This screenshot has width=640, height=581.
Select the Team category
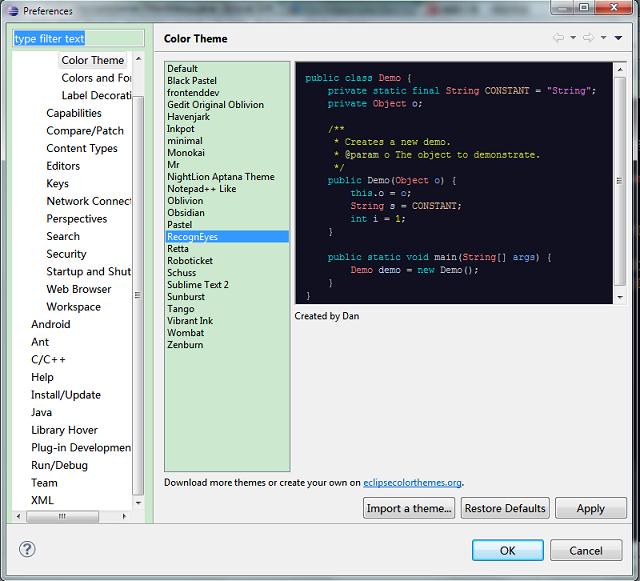coord(44,483)
